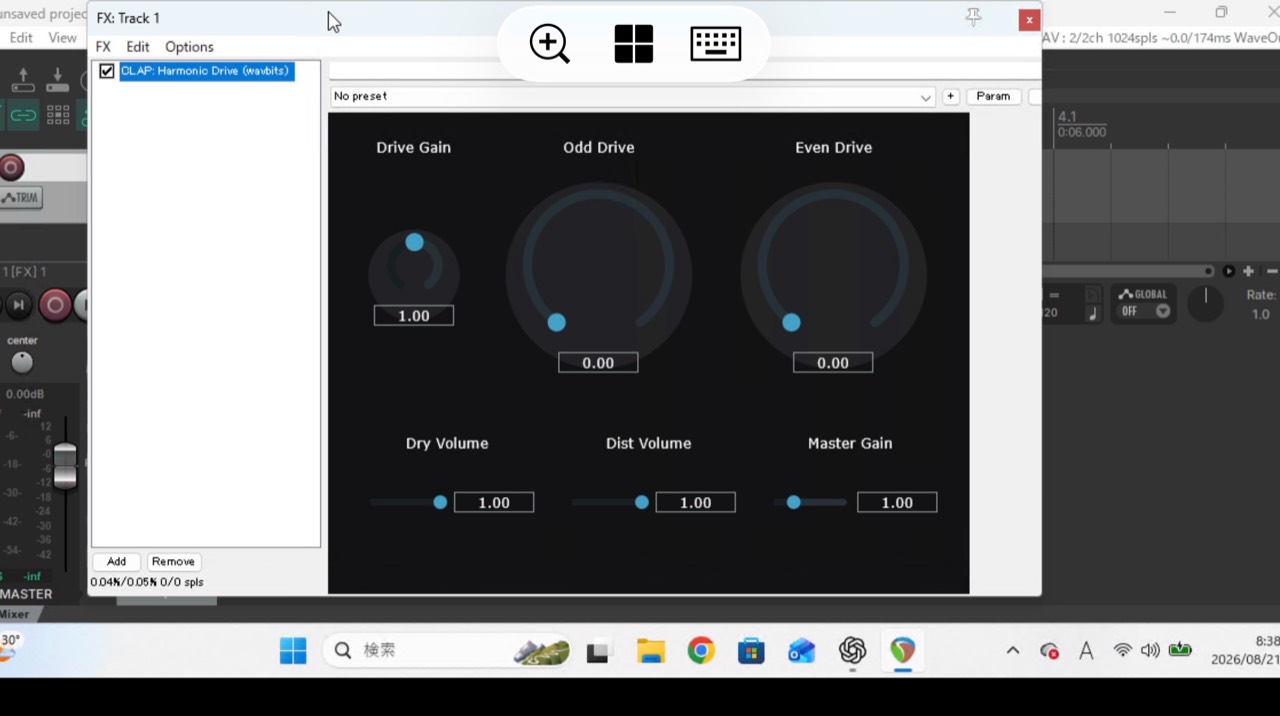Open ChatGPT from the taskbar
Image resolution: width=1280 pixels, height=716 pixels.
[852, 651]
